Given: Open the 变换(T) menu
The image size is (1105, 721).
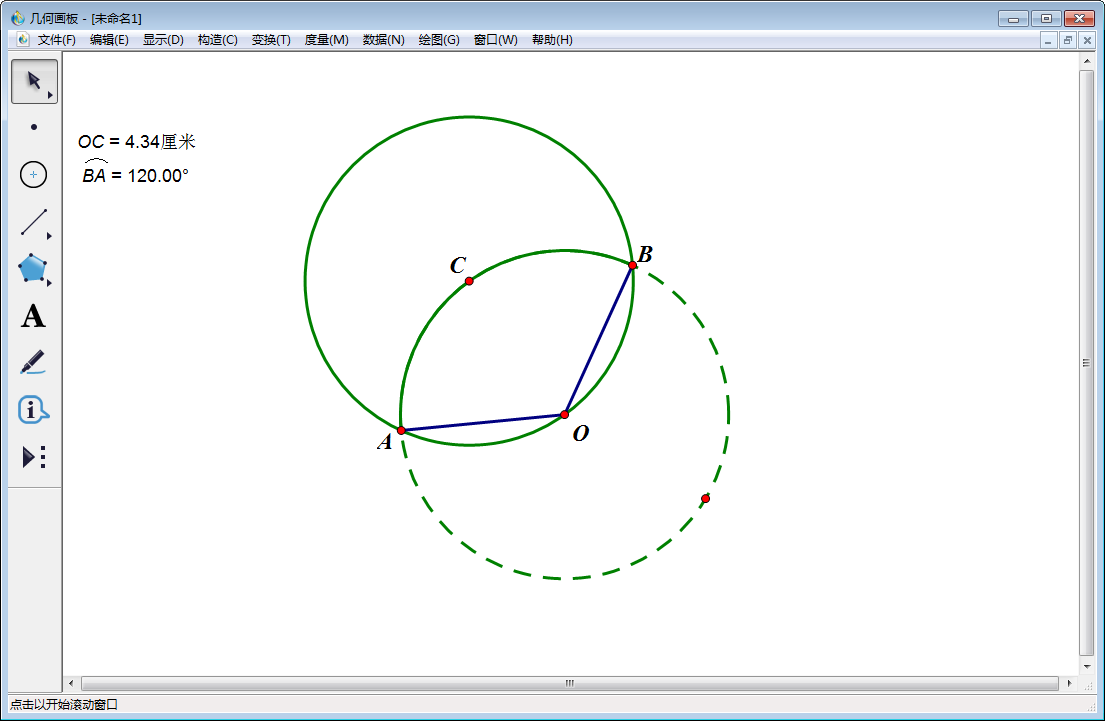Looking at the screenshot, I should point(271,40).
